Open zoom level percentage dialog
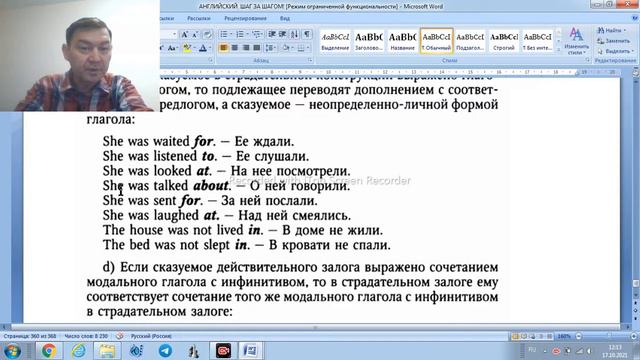640x360 pixels. point(564,336)
